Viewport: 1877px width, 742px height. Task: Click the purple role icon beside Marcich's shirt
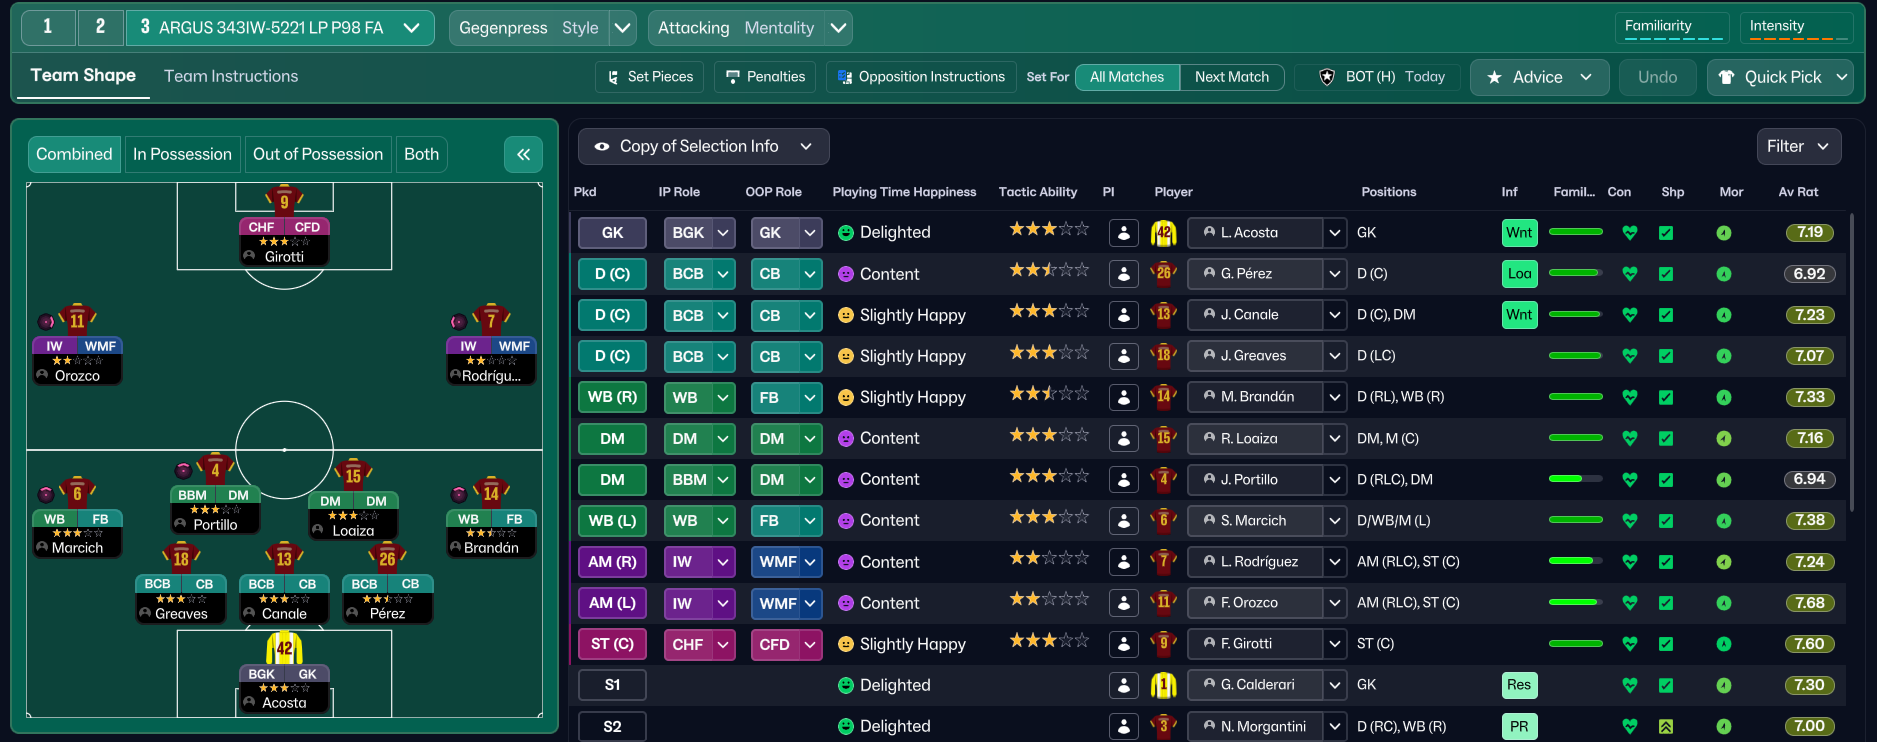click(x=46, y=494)
